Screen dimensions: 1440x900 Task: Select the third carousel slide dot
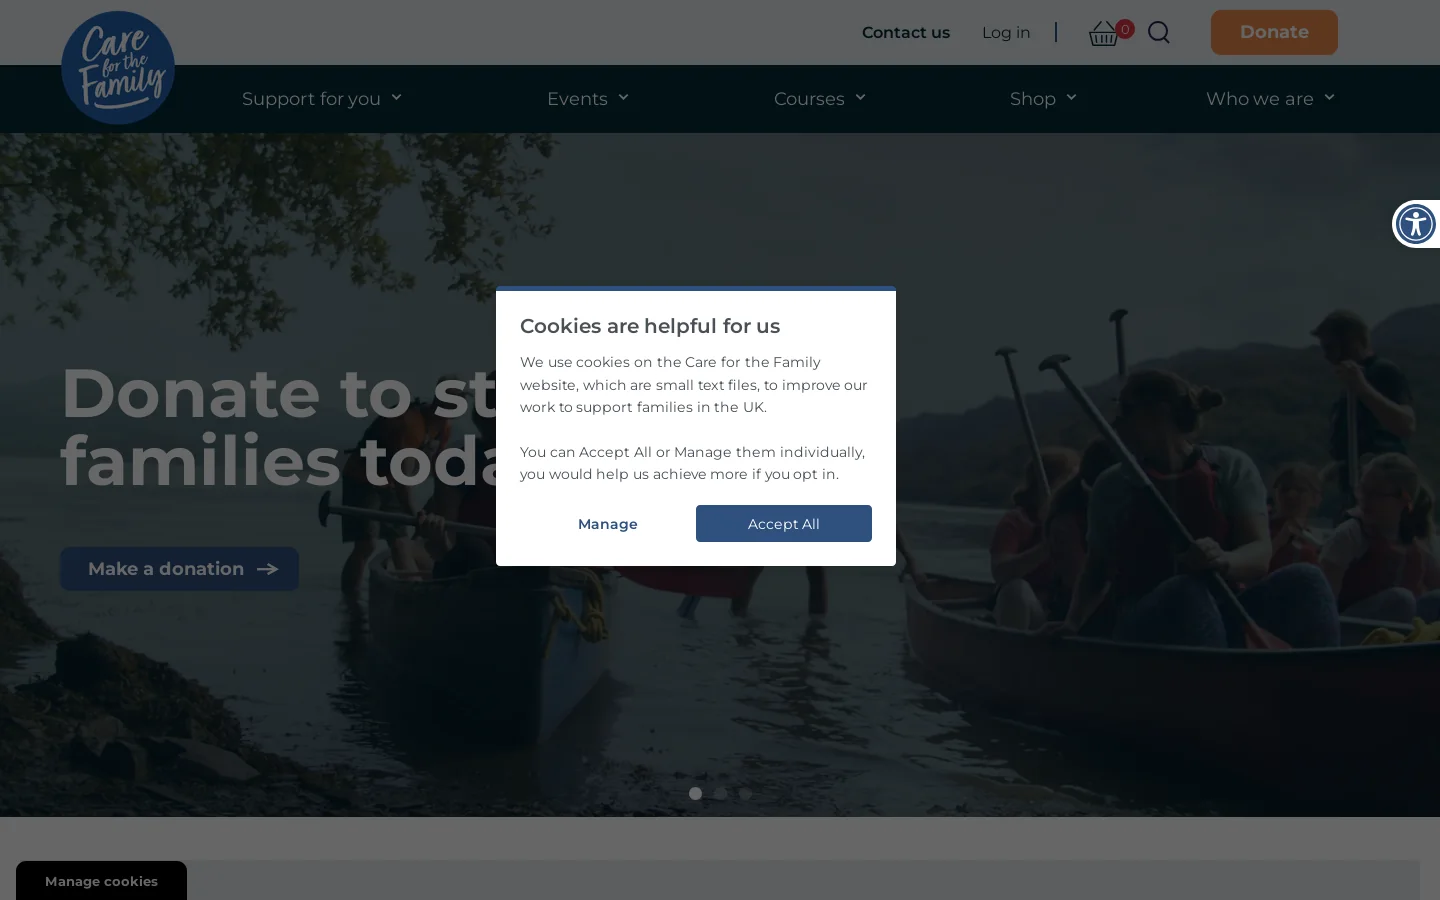(x=745, y=794)
